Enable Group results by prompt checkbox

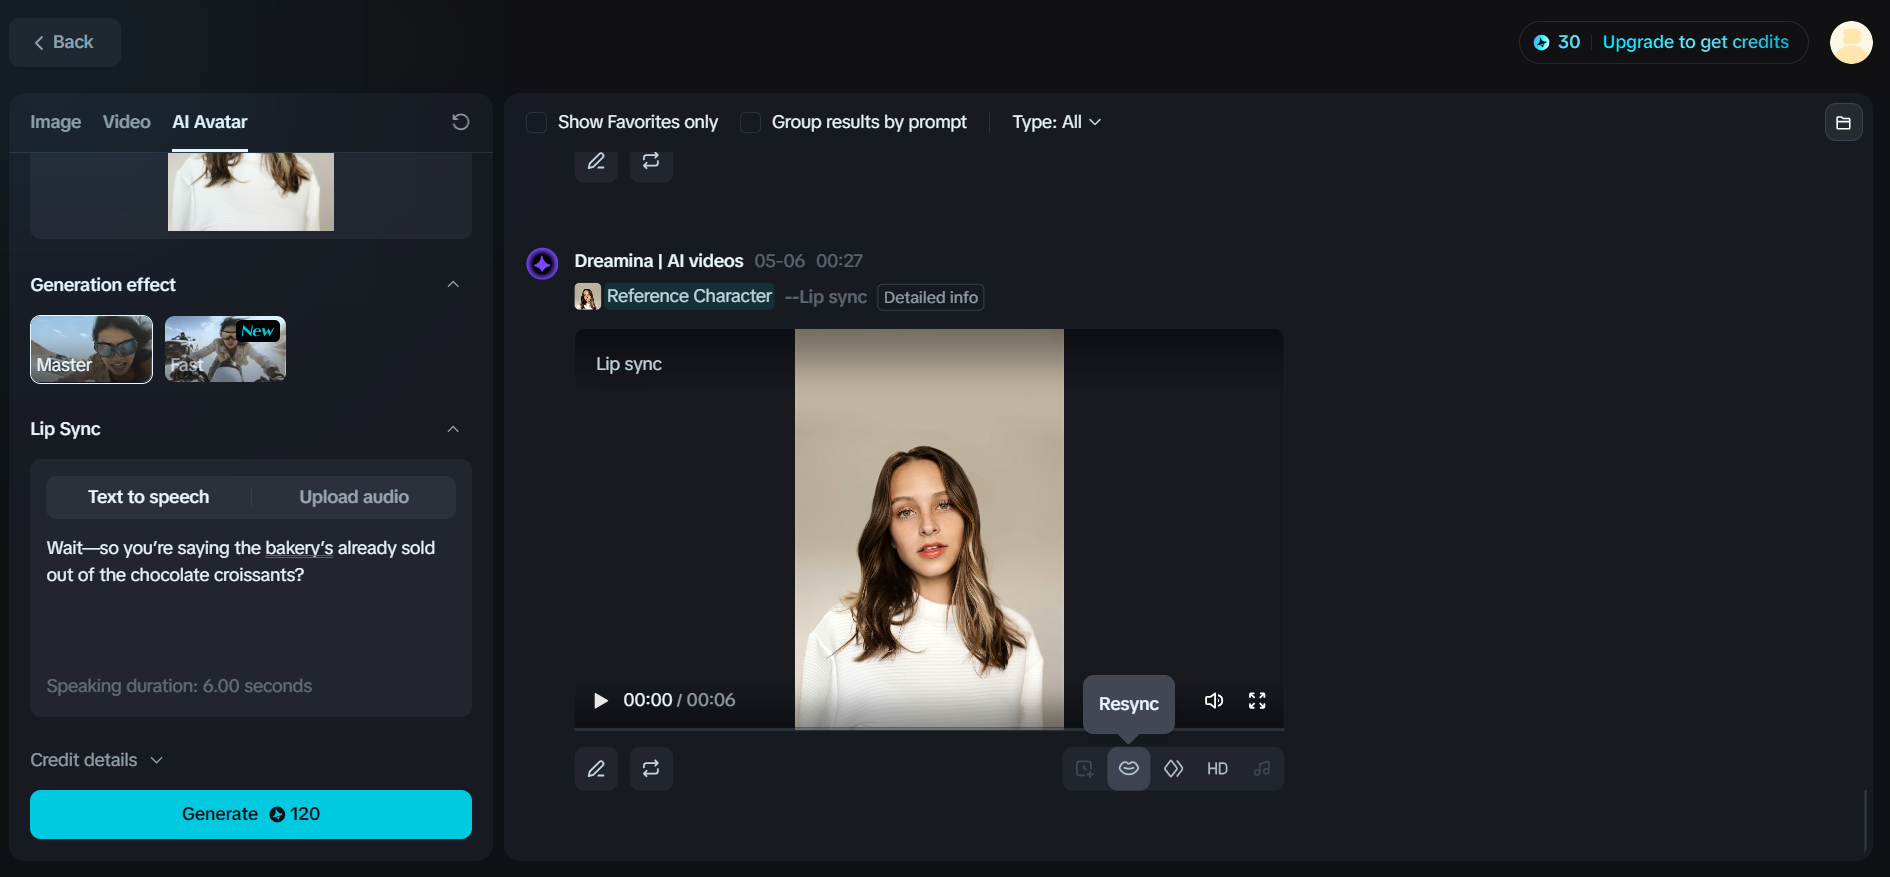[751, 122]
